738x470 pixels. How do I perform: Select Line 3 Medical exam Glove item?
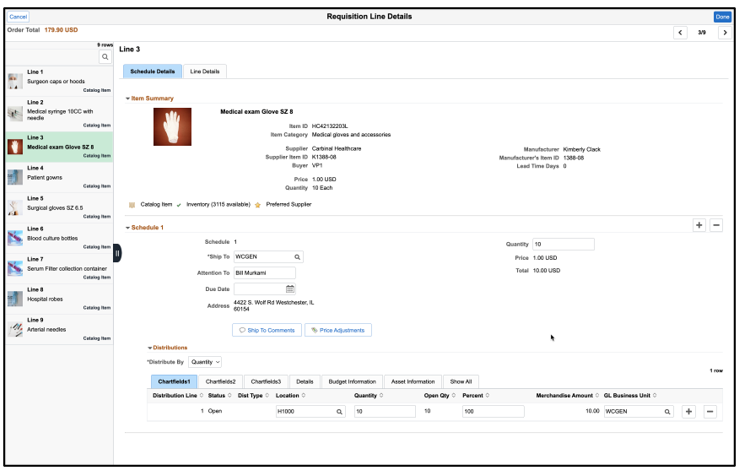click(59, 147)
